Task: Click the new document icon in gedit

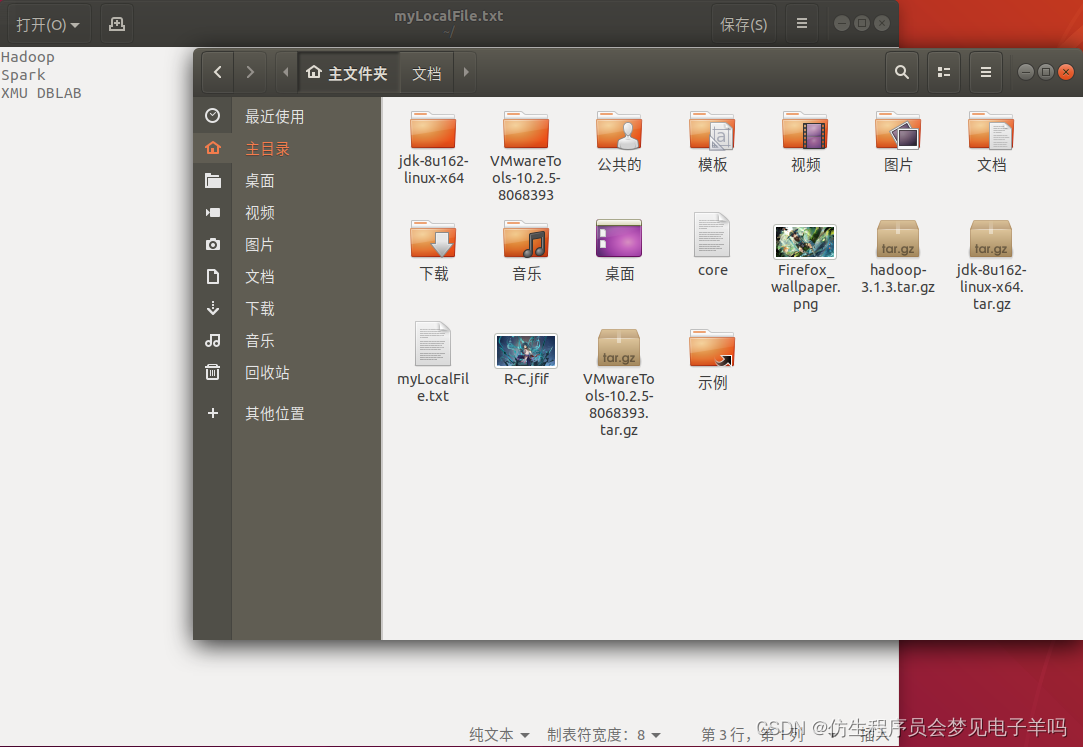Action: pos(117,24)
